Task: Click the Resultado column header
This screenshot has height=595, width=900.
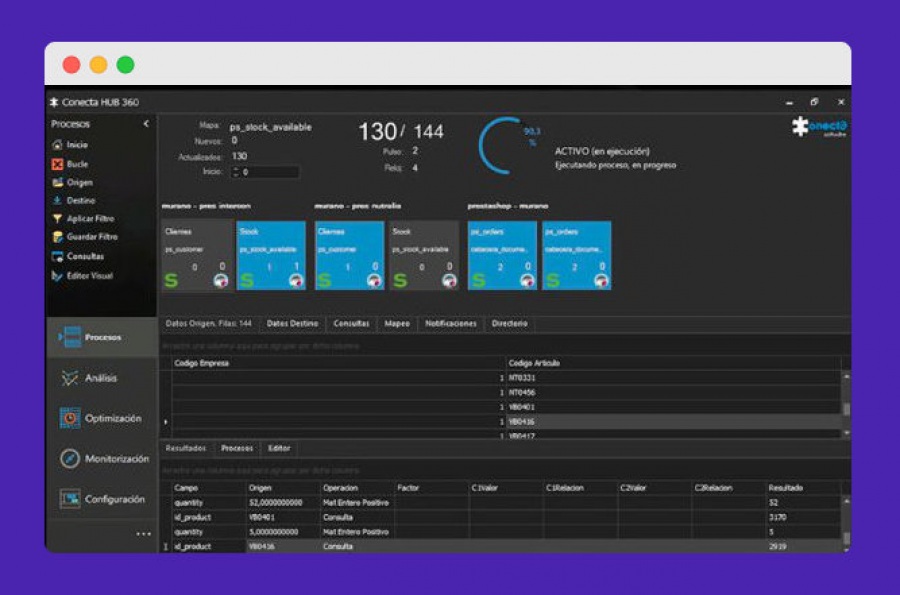Action: coord(804,488)
